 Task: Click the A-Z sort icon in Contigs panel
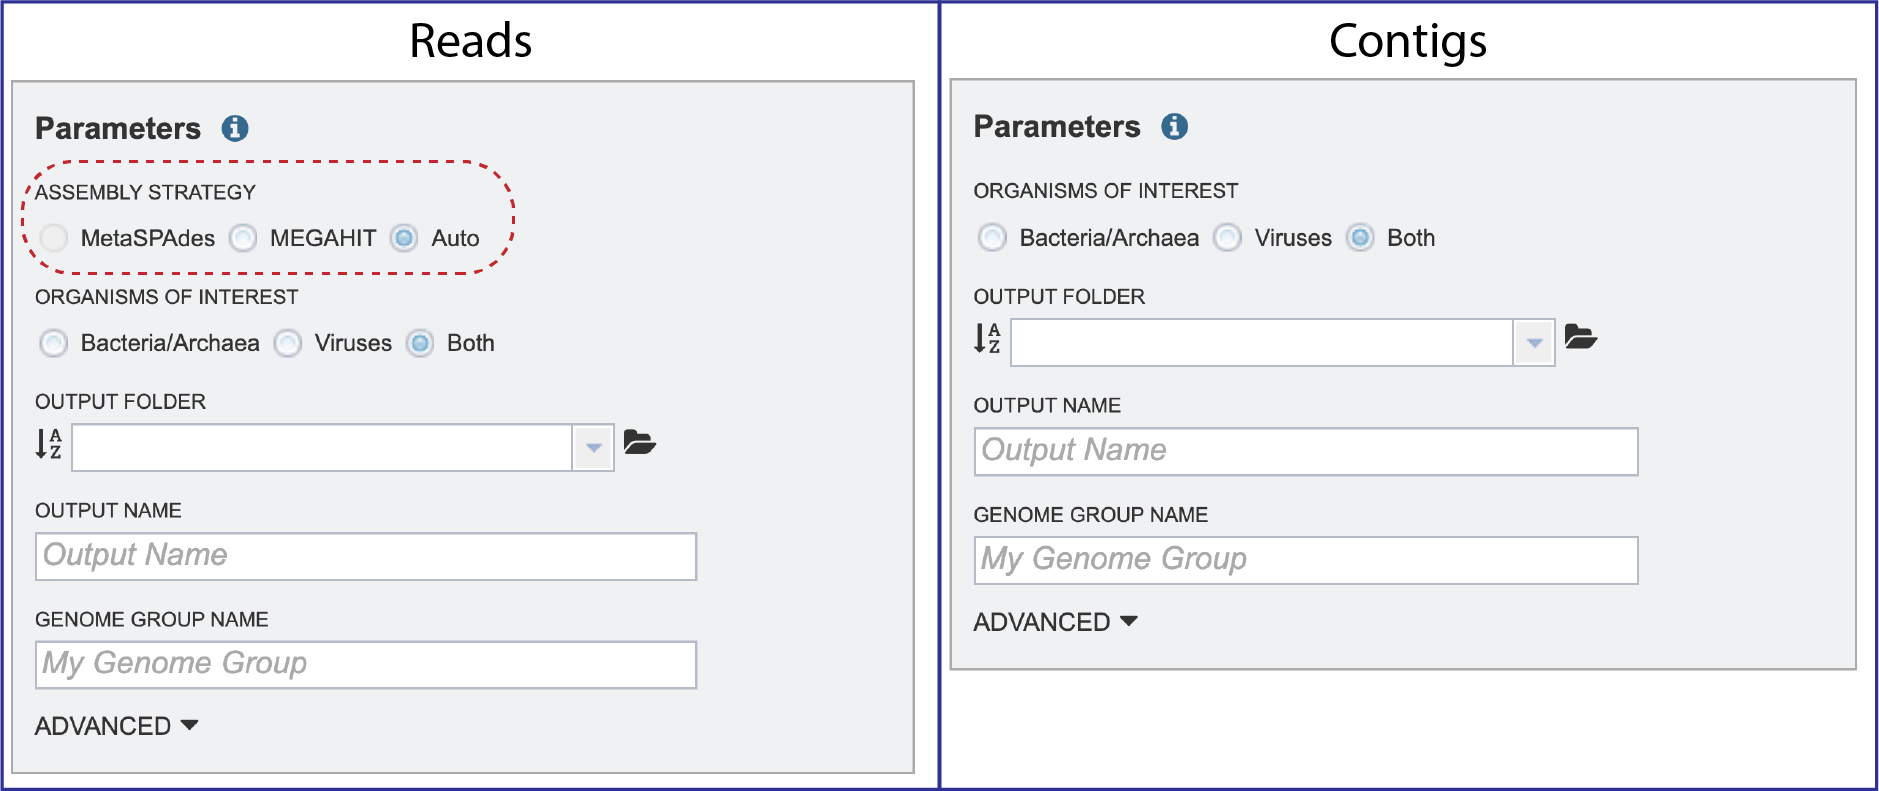(x=988, y=339)
